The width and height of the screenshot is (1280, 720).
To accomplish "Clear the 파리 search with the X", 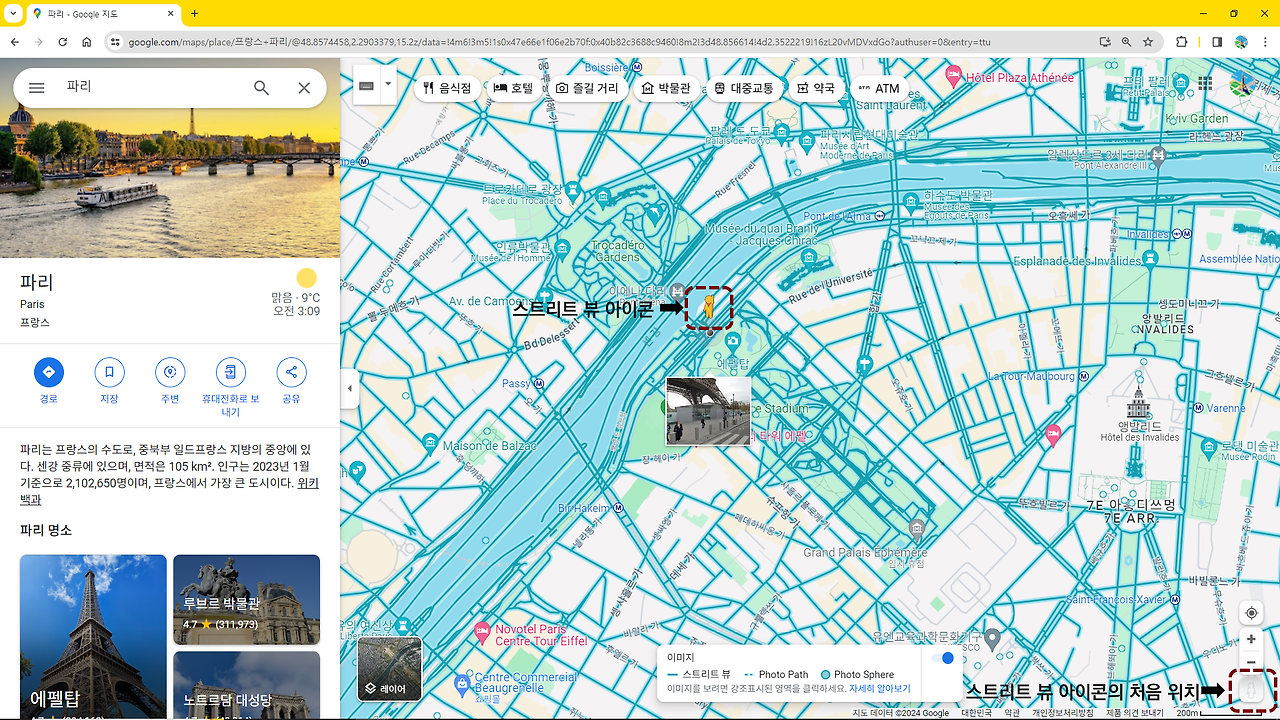I will [x=304, y=88].
